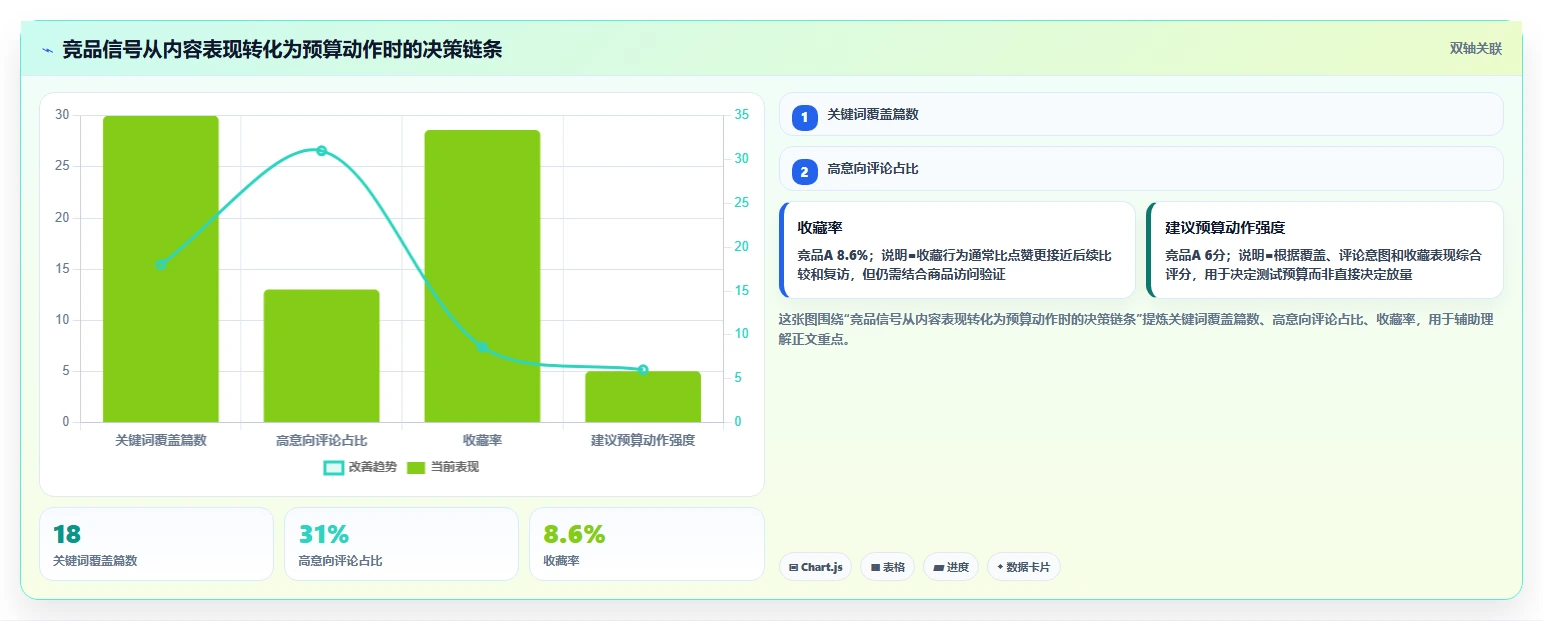Toggle the 当前表现 legend item
The height and width of the screenshot is (621, 1543).
[443, 467]
